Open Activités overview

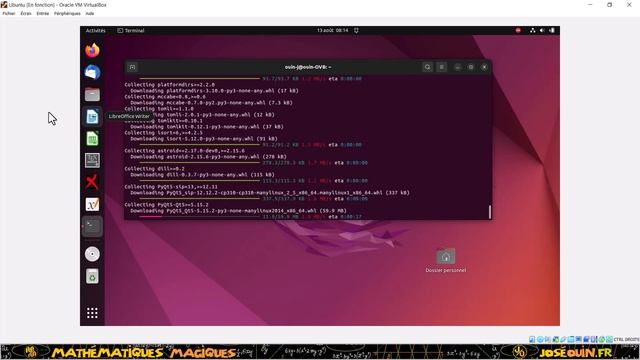pos(96,31)
